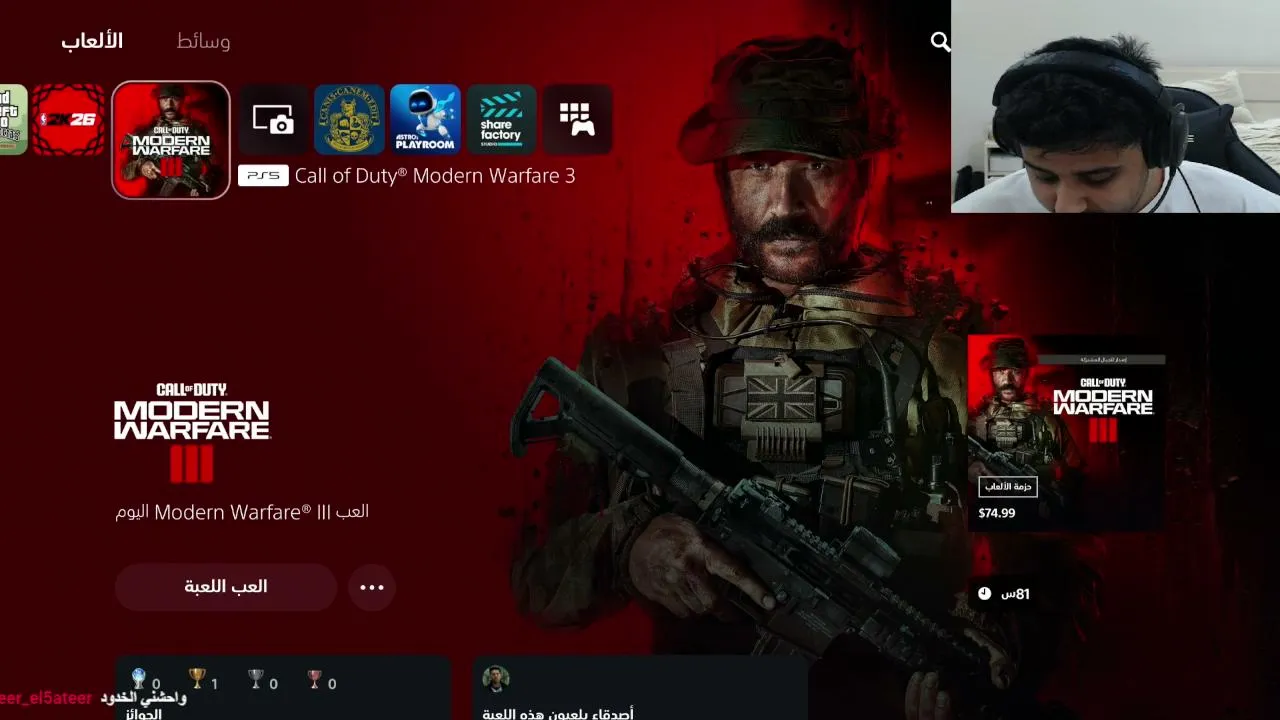Click the العب Modern Warfare III اليوم text
Image resolution: width=1280 pixels, height=720 pixels.
pos(242,512)
